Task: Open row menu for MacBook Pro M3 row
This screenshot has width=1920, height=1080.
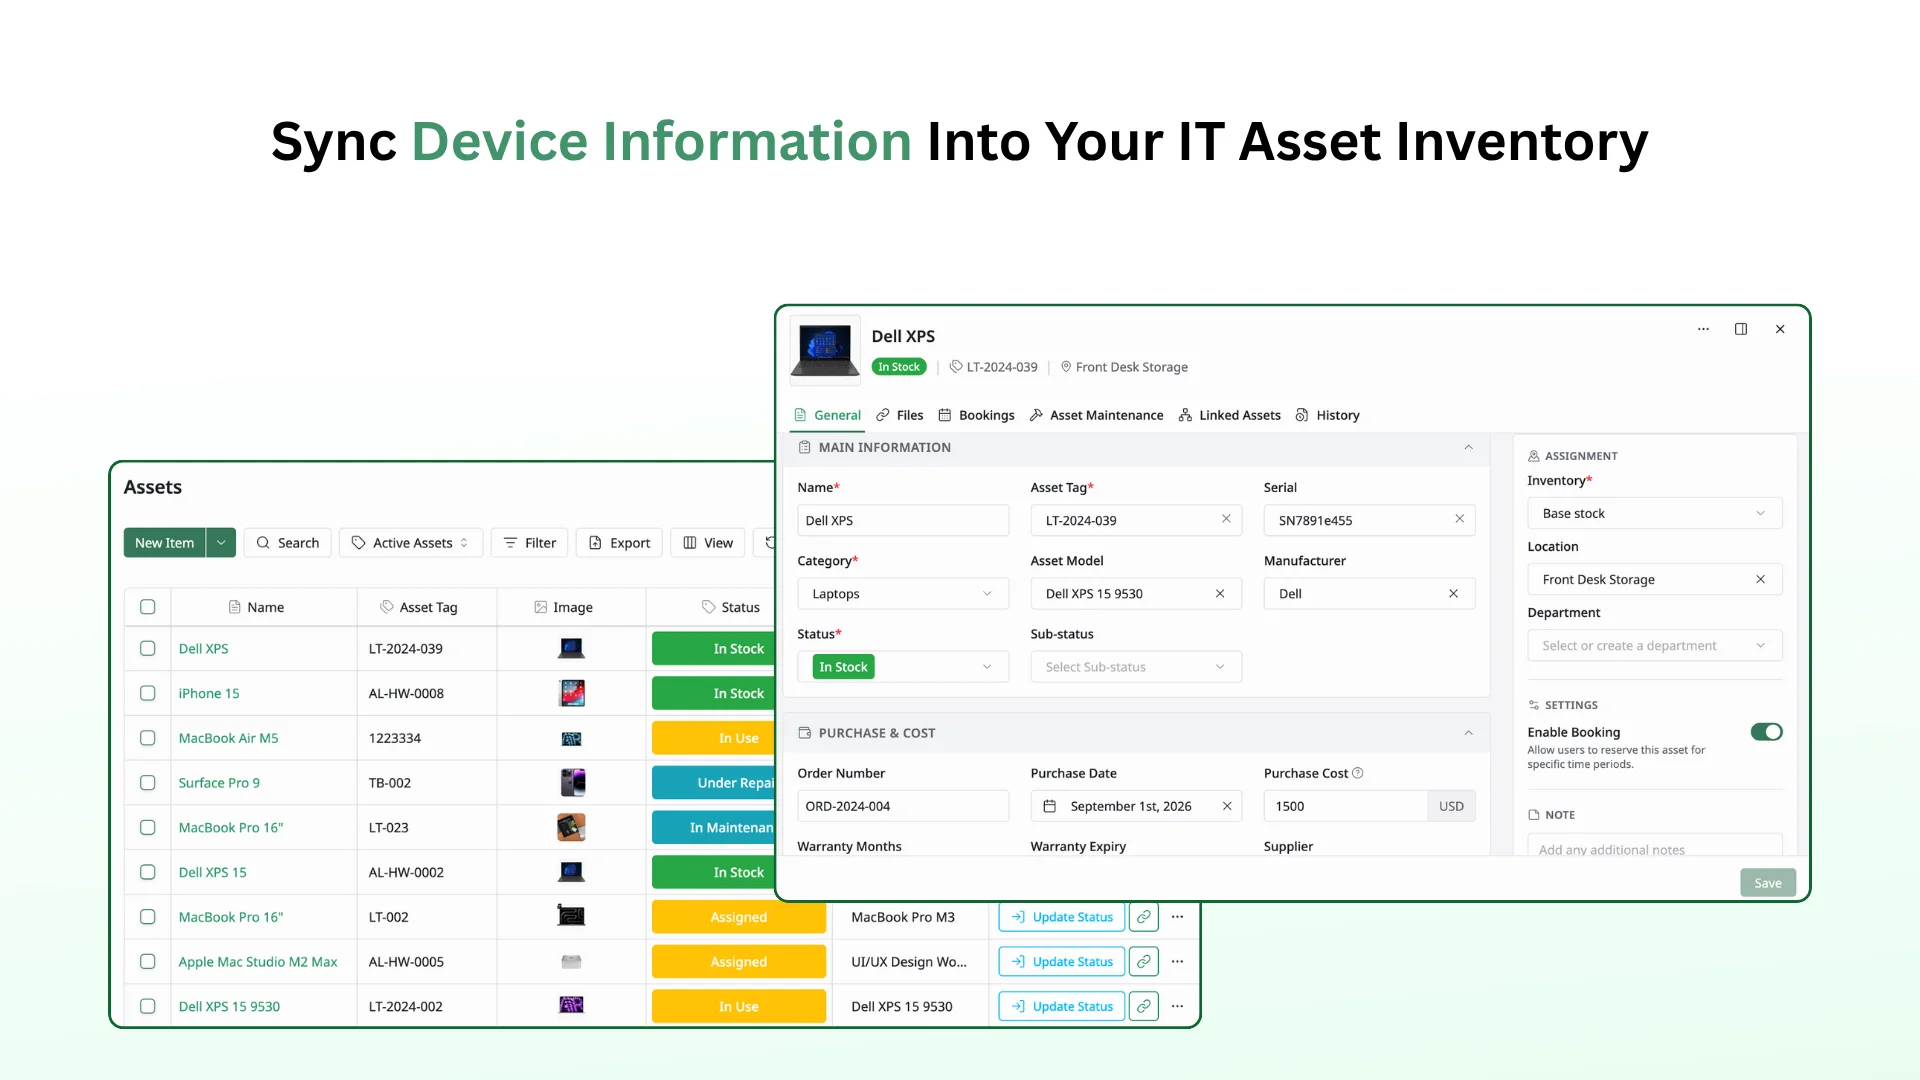Action: (1178, 917)
